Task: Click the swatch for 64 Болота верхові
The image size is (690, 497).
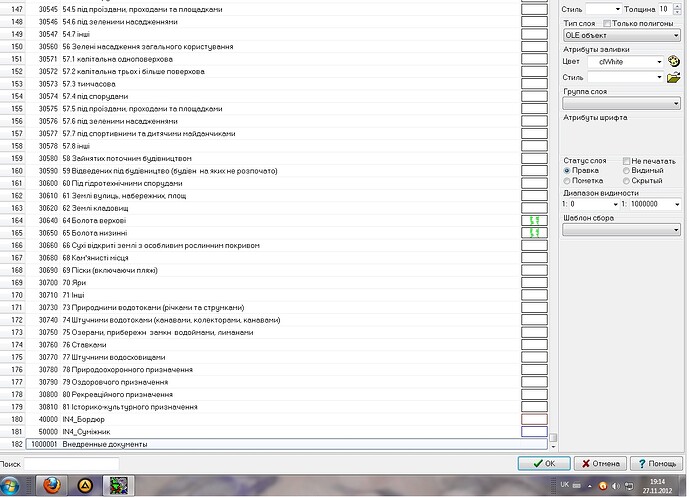Action: 534,221
